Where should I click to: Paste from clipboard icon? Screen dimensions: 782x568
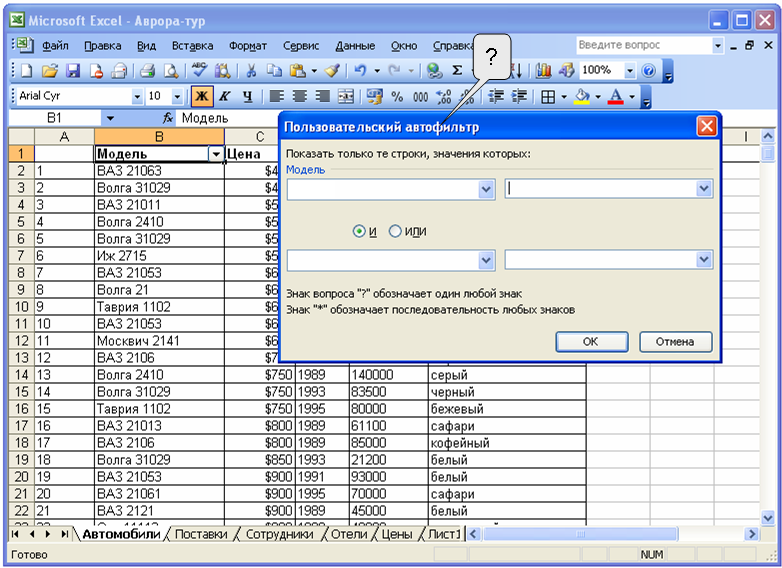point(298,71)
